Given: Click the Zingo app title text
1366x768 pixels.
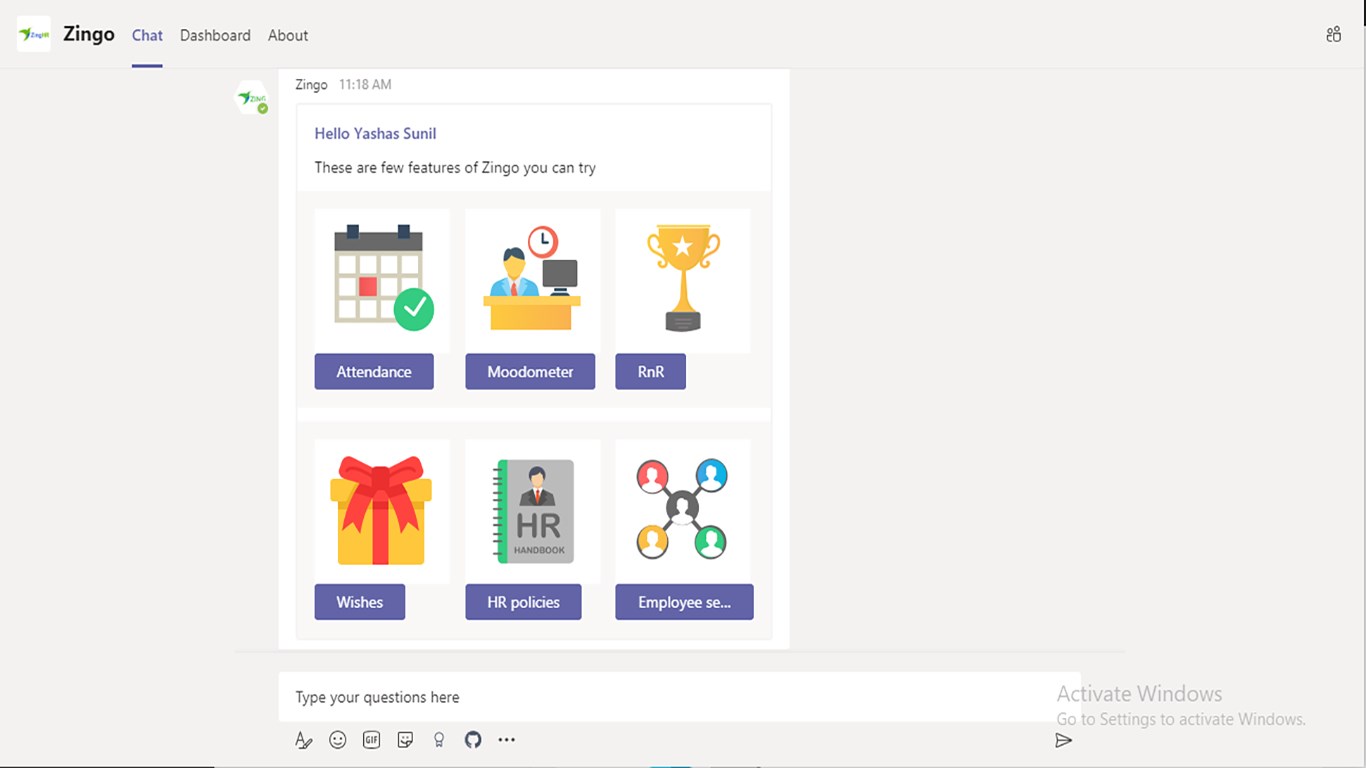Looking at the screenshot, I should 89,34.
